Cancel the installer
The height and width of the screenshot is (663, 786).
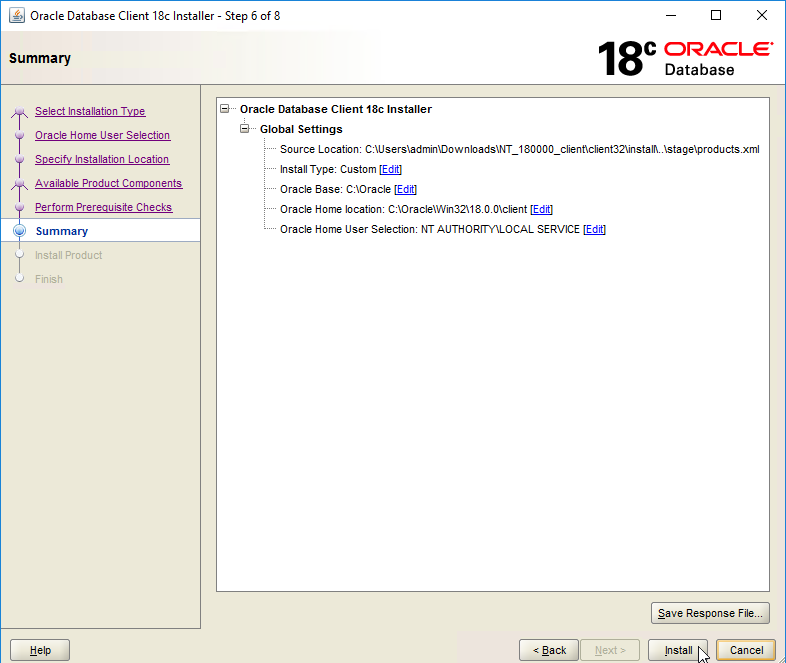click(746, 650)
